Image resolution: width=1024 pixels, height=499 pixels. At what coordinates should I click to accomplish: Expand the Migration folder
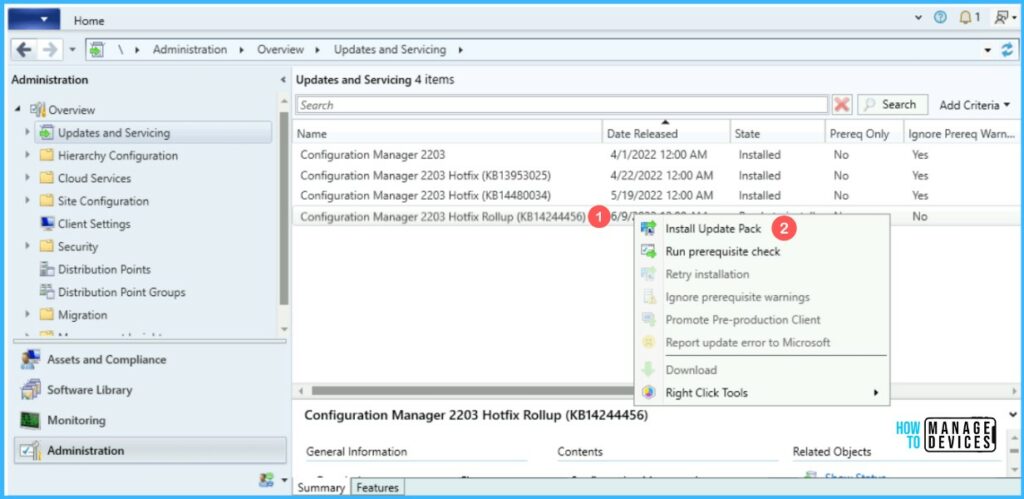click(x=27, y=315)
